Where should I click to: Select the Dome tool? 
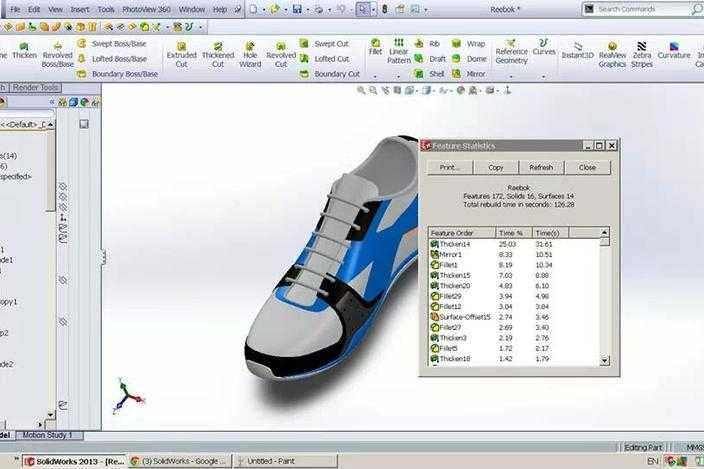click(x=469, y=59)
